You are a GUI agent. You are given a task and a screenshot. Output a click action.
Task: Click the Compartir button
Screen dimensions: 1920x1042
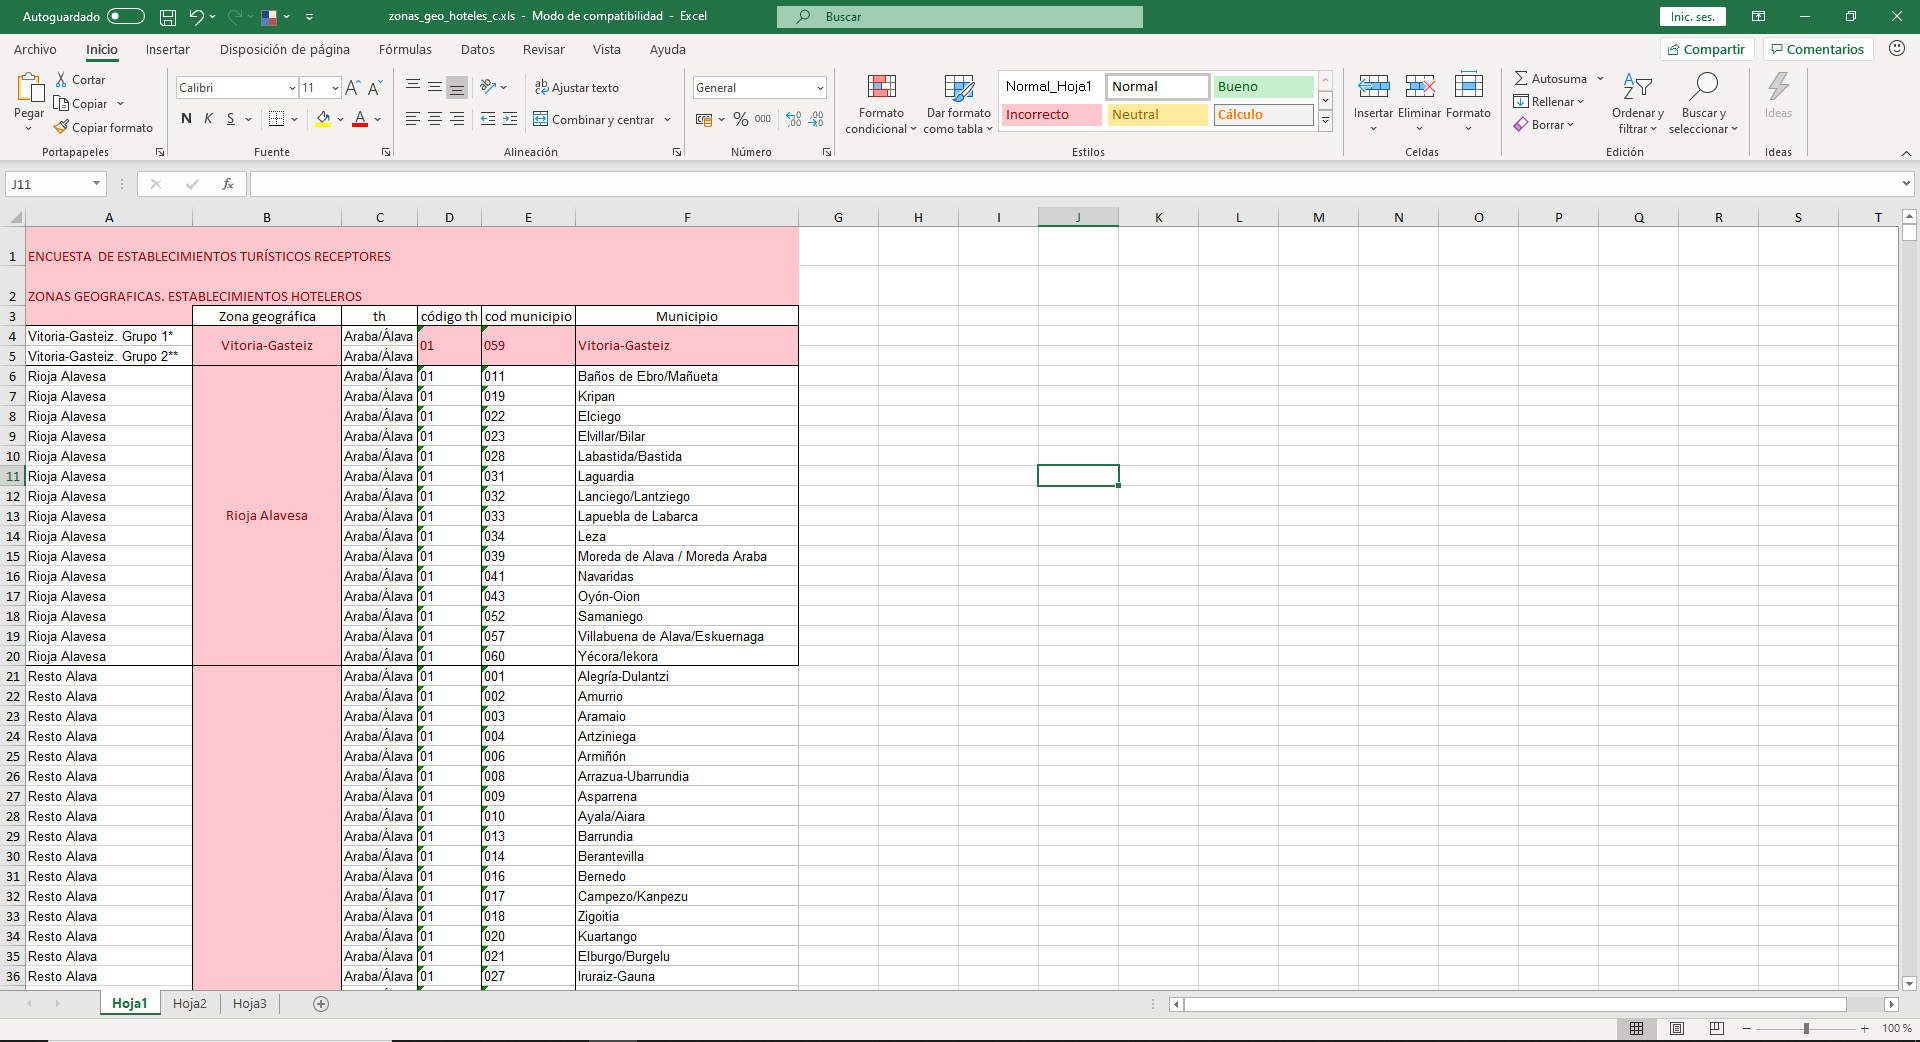(x=1706, y=49)
